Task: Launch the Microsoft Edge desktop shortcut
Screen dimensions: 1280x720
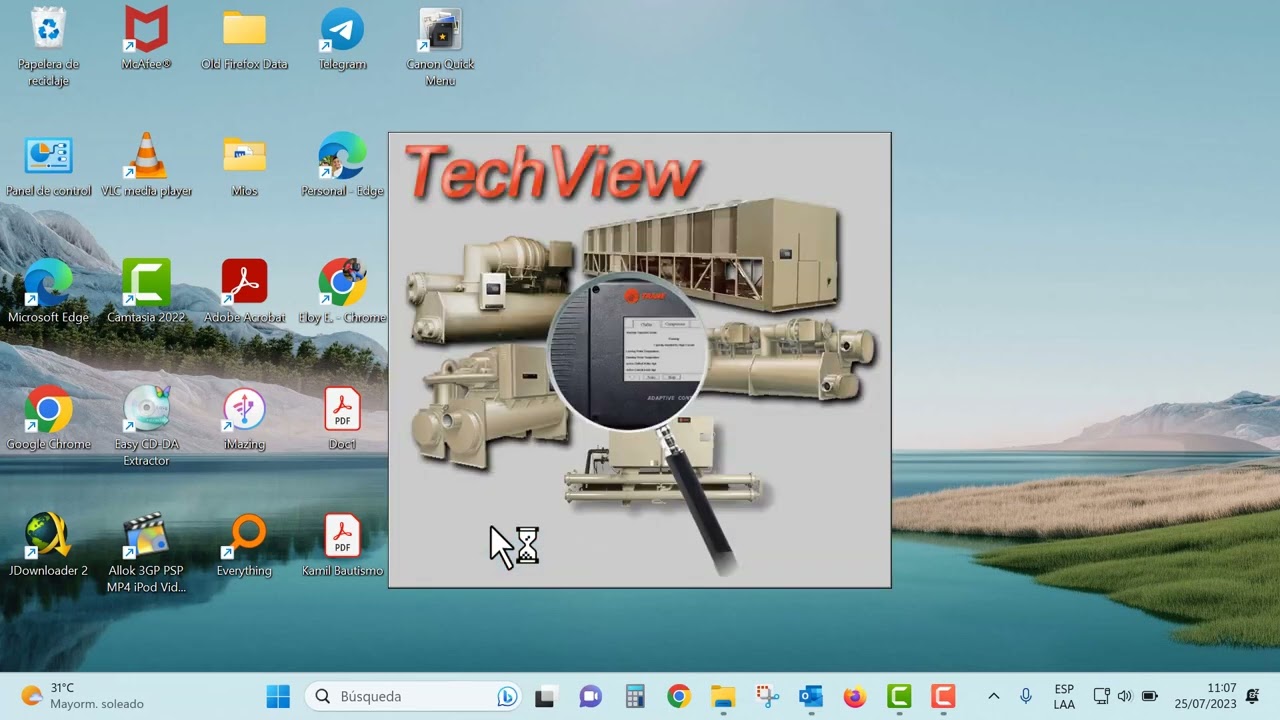Action: 48,291
